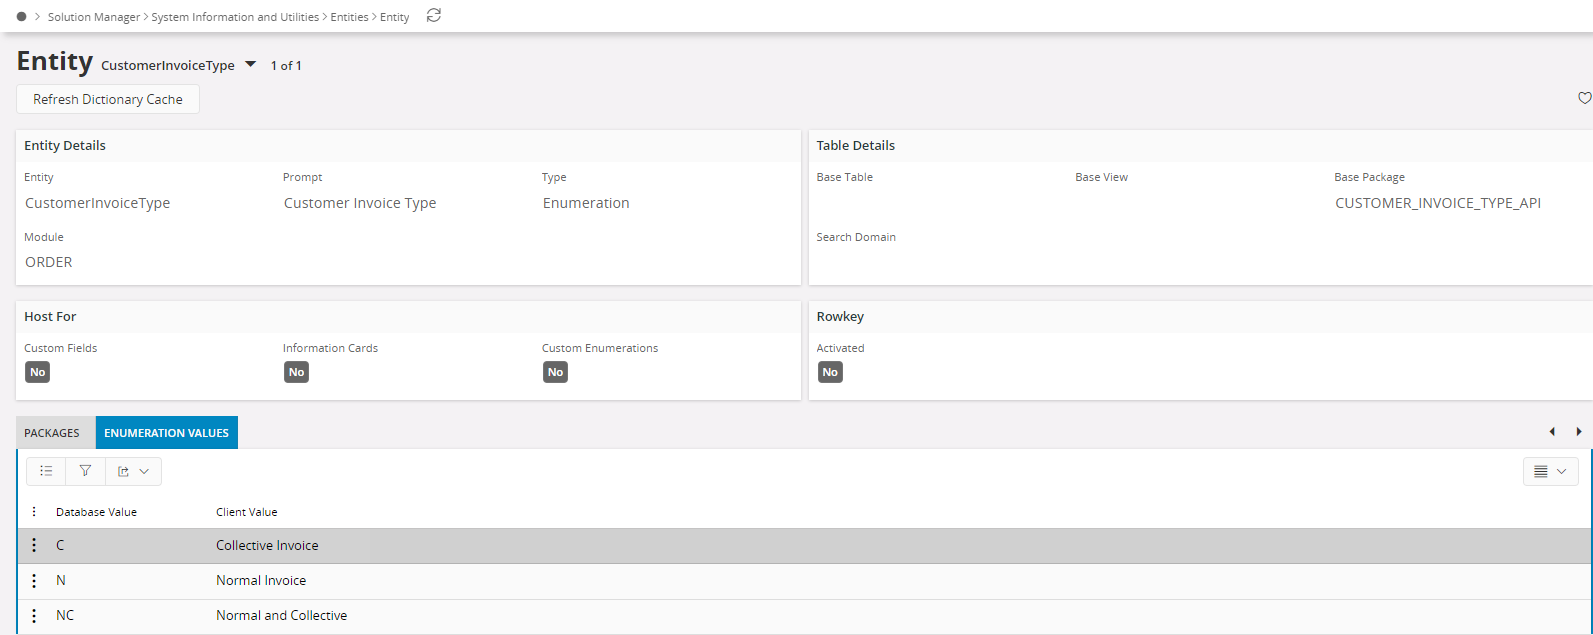1593x635 pixels.
Task: Open column options menu in table header
Action: point(34,512)
